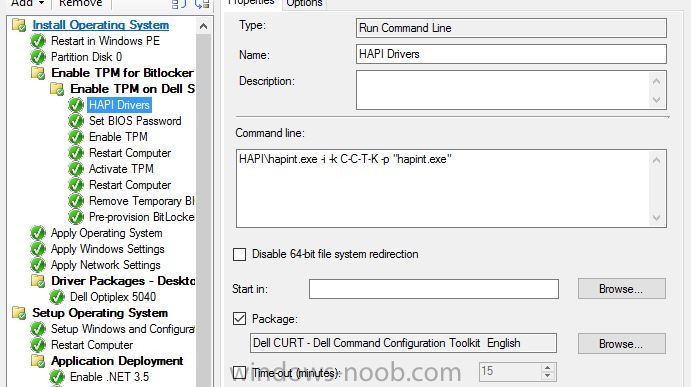Screen dimensions: 691x387
Task: Click the Setup Operating System folder icon
Action: [19, 313]
